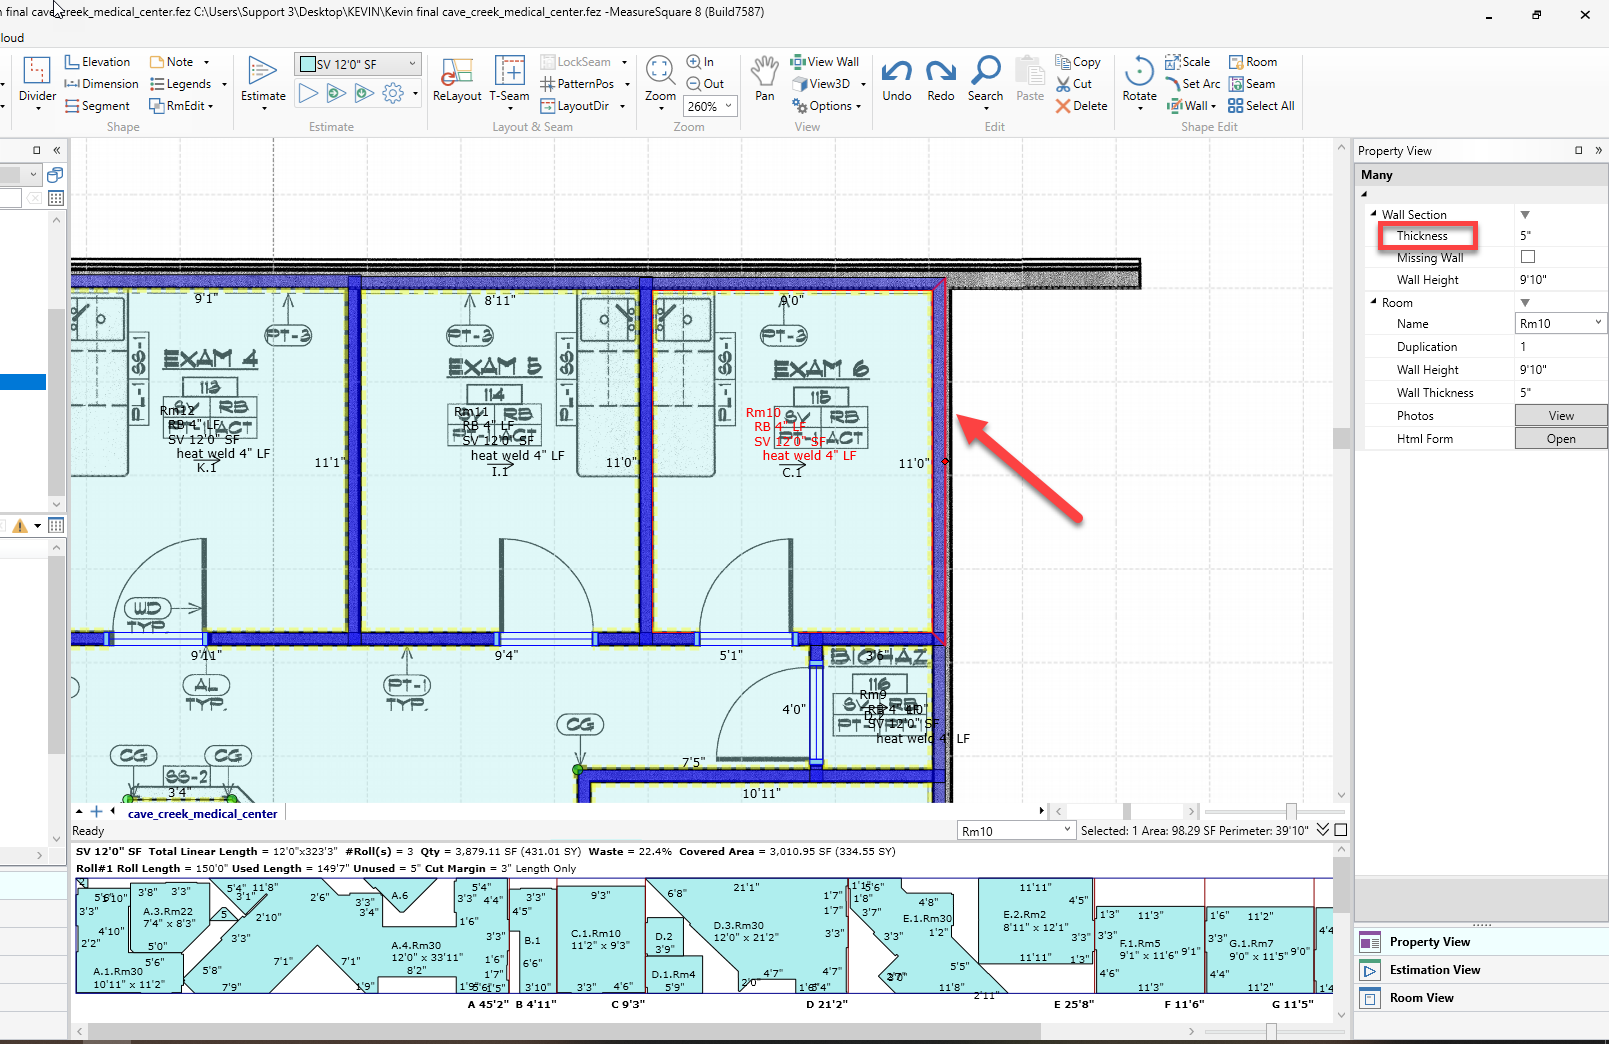Open the Options dropdown menu
The height and width of the screenshot is (1044, 1609).
pos(827,106)
